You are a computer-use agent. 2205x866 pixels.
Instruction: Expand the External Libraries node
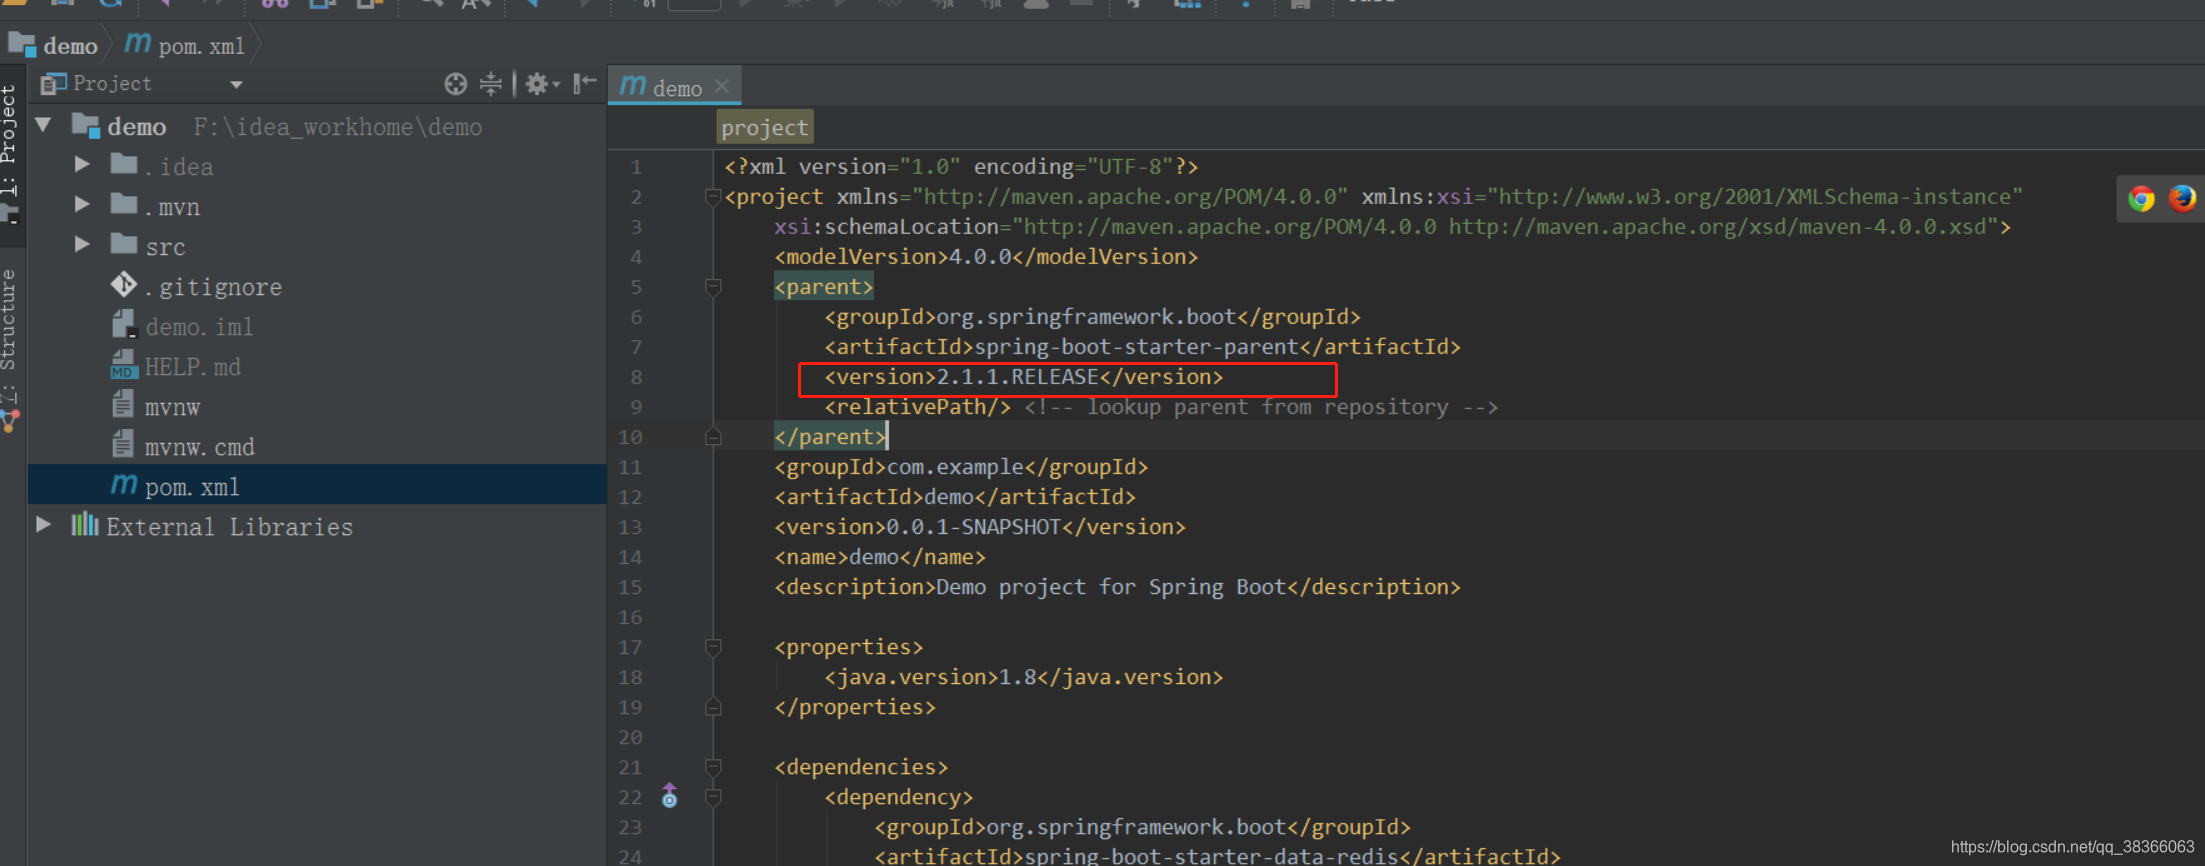[43, 525]
